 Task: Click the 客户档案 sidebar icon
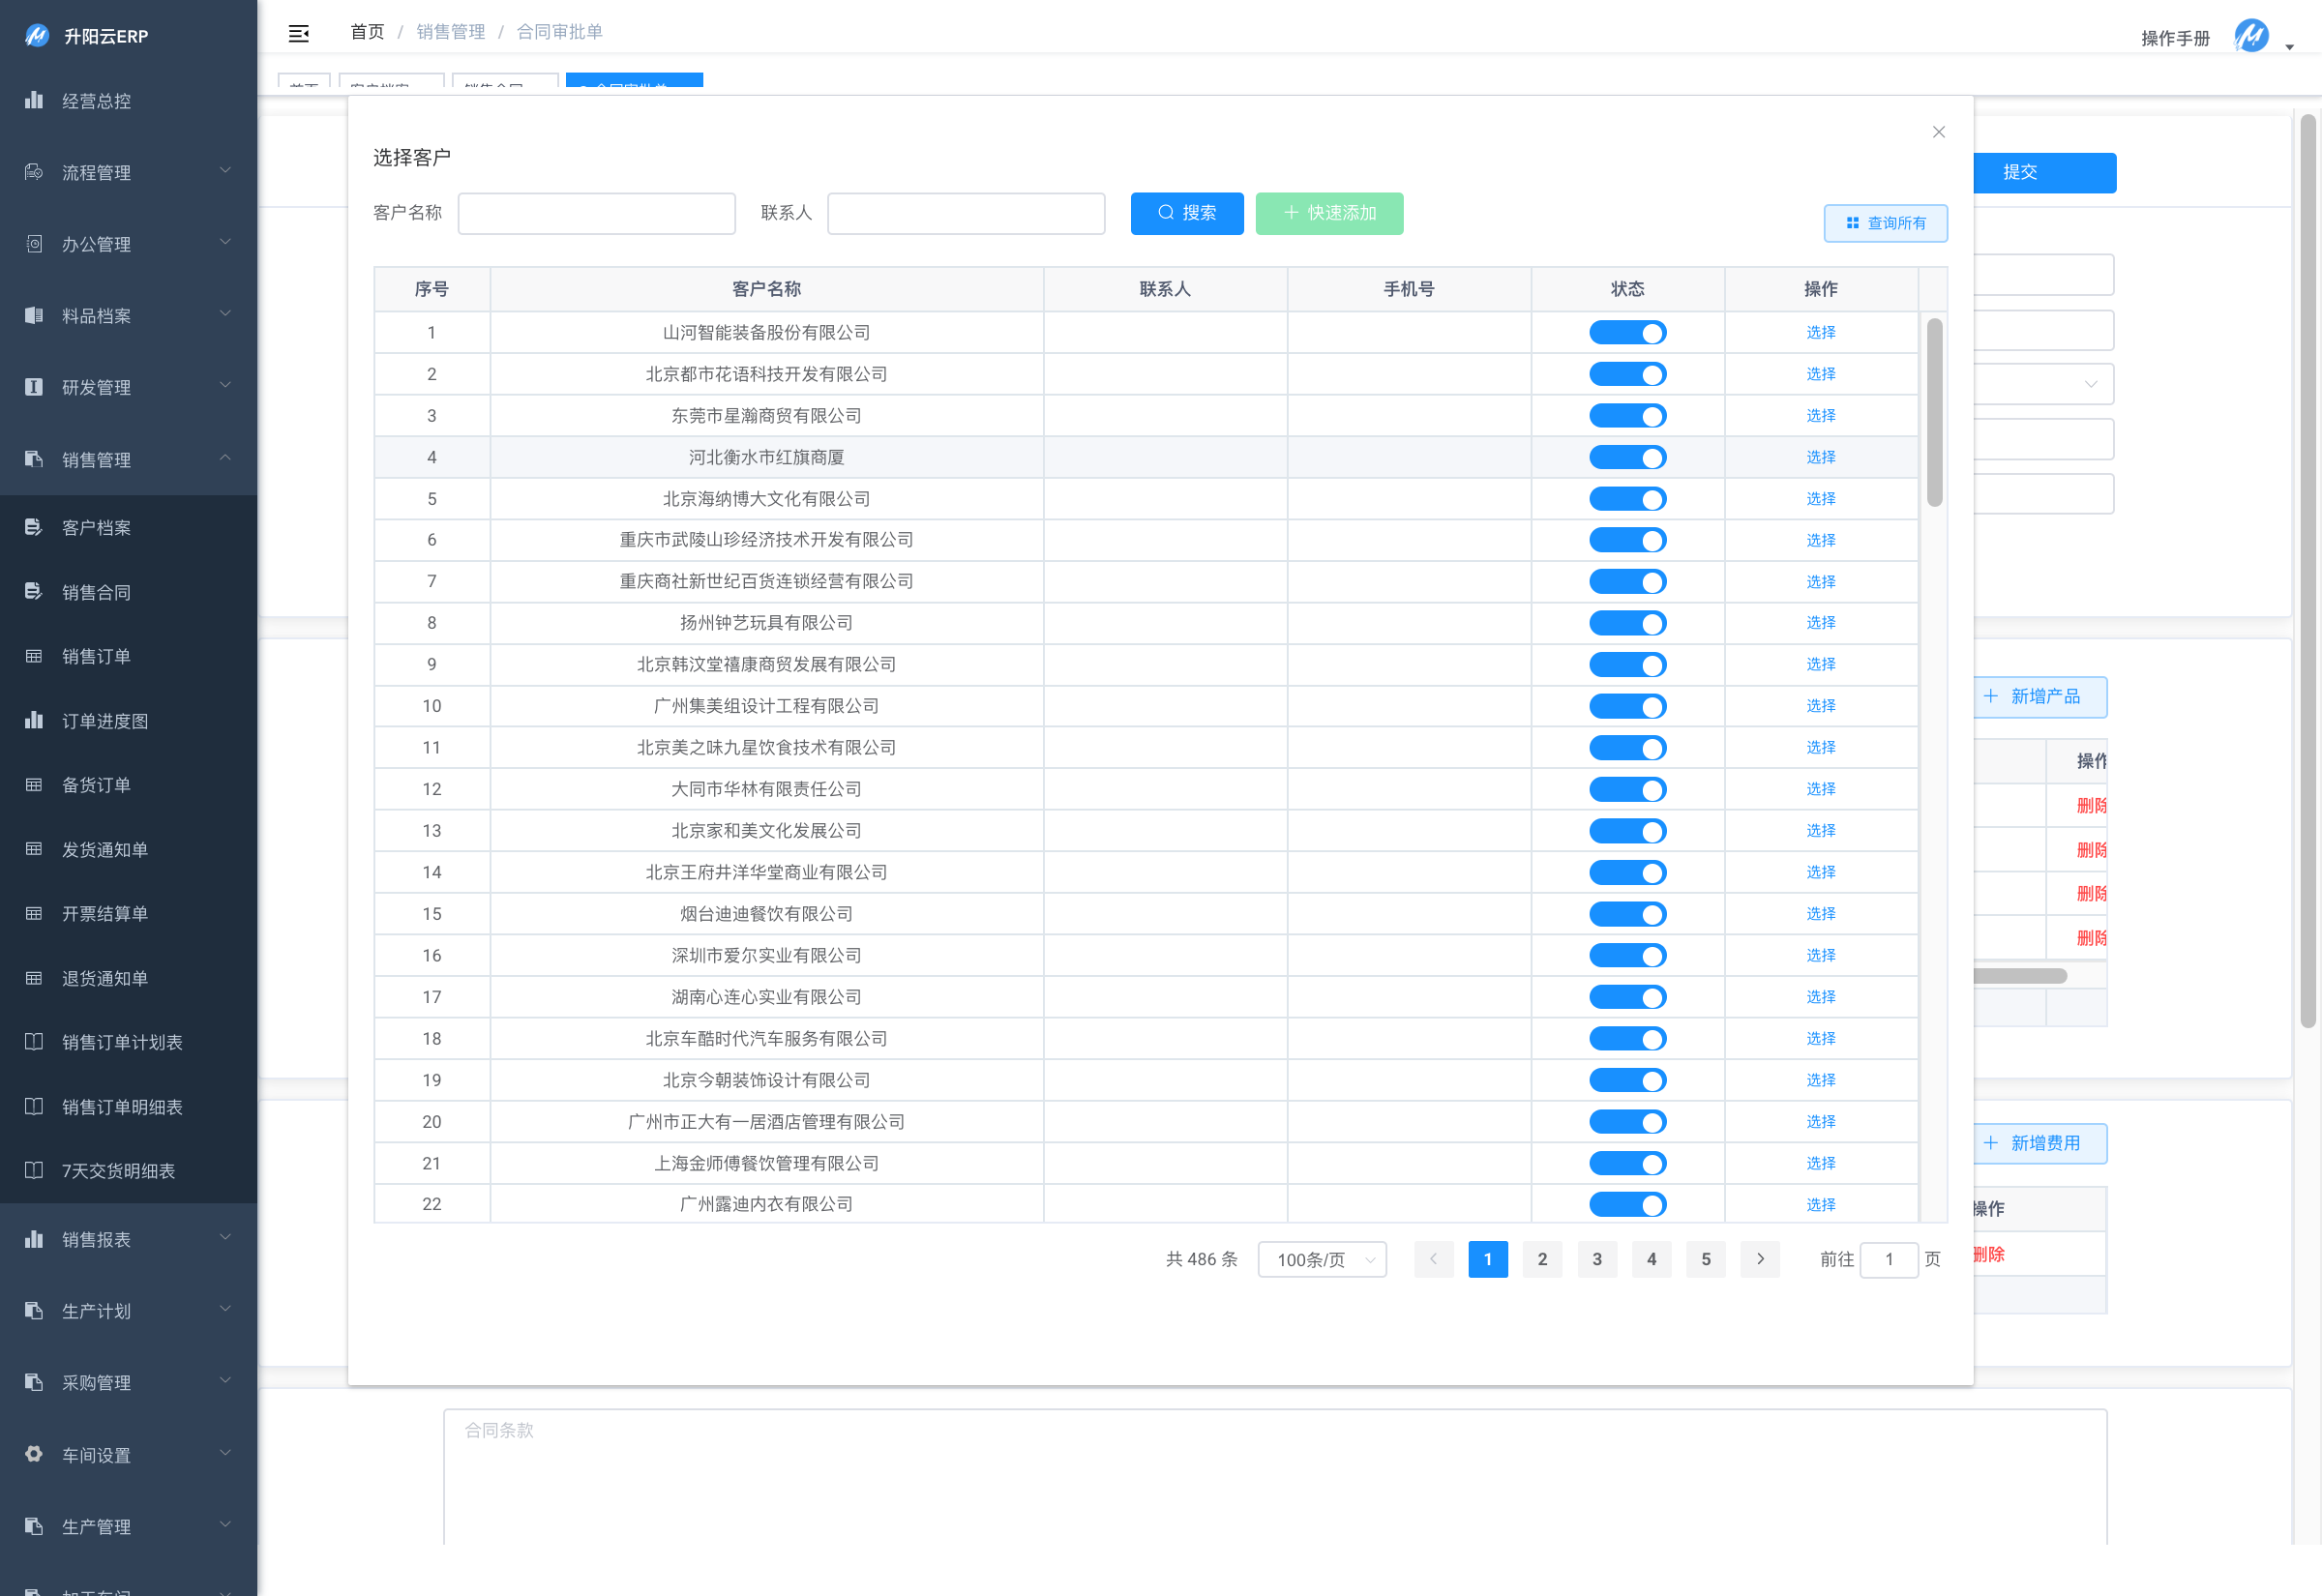(x=34, y=527)
